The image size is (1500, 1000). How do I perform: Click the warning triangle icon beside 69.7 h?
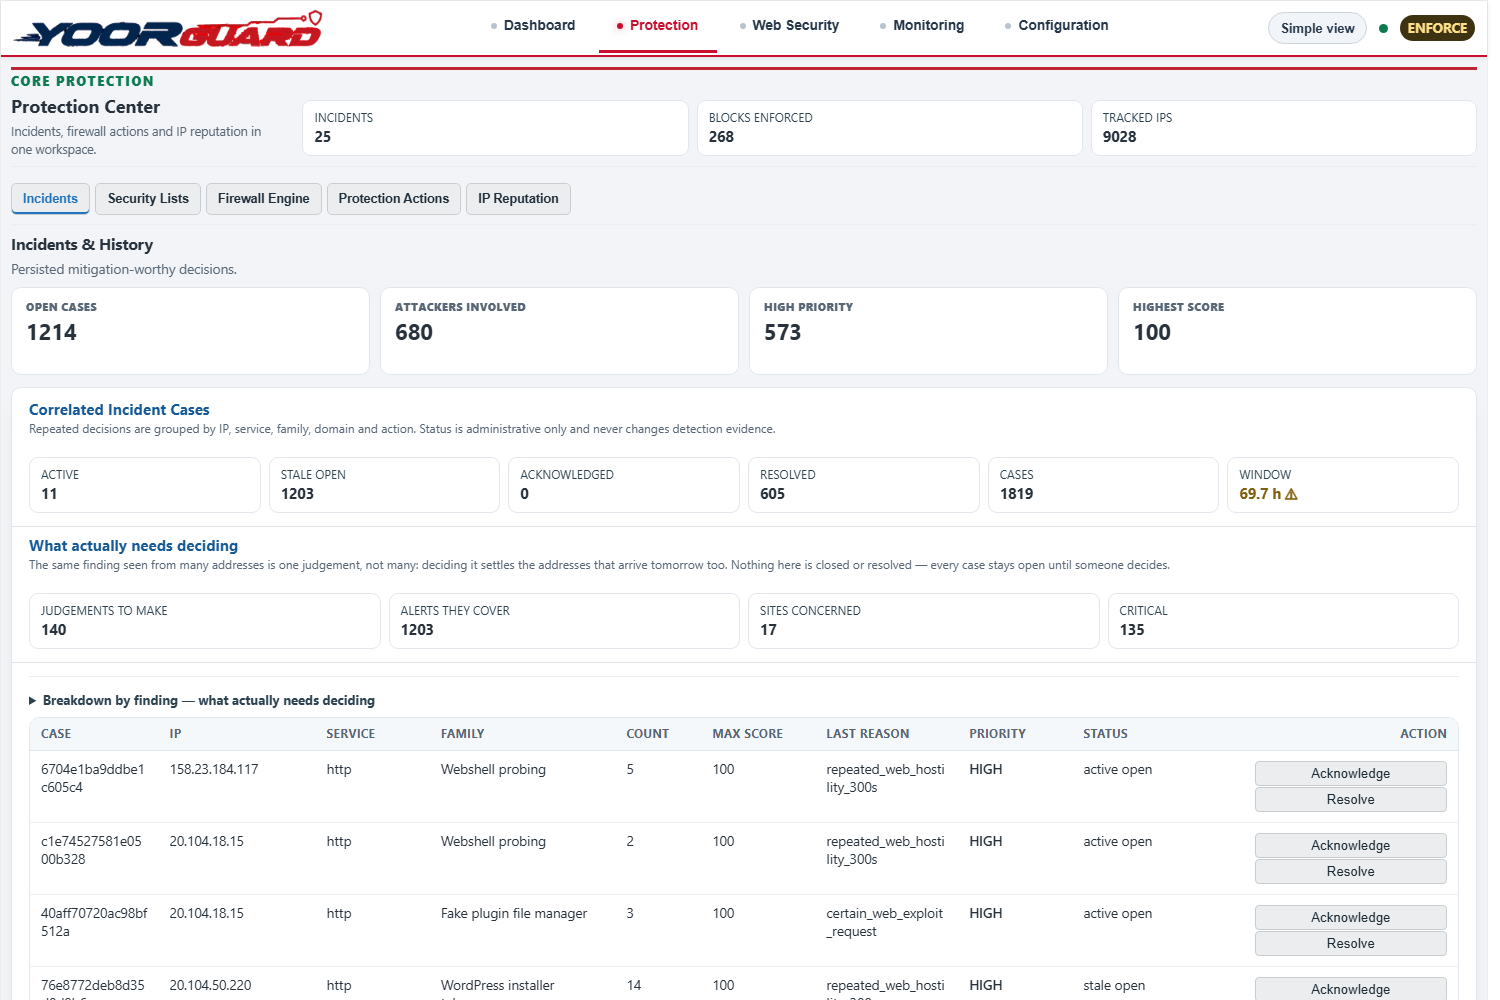(1291, 494)
